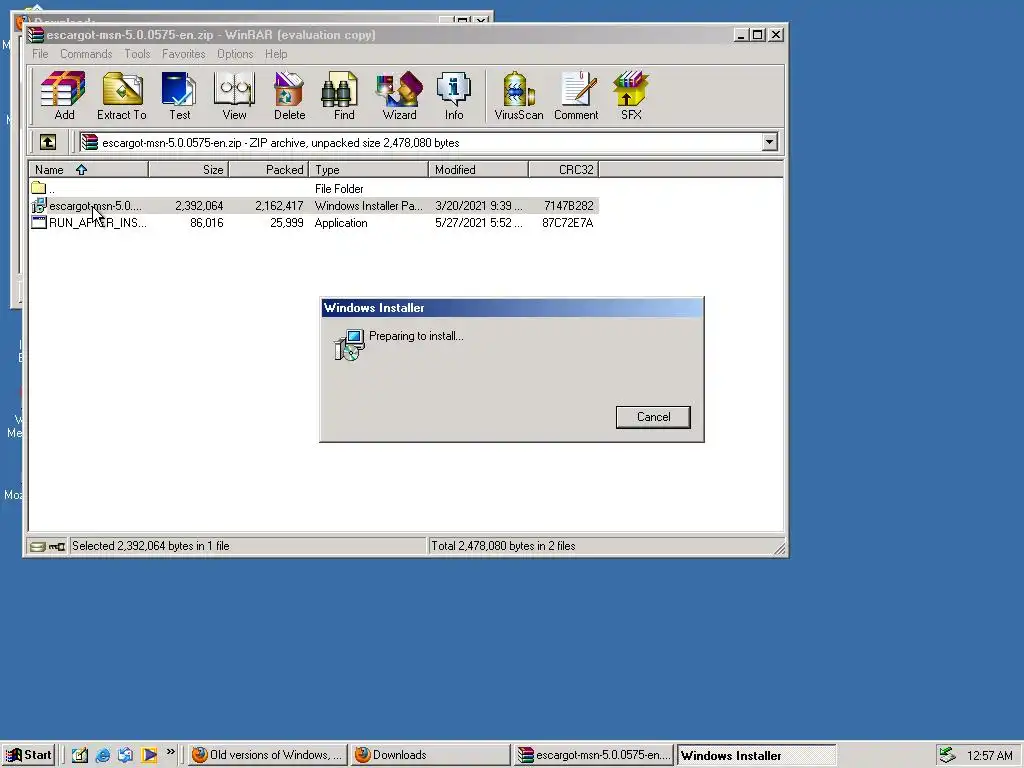Sort by the Packed column header

[x=268, y=170]
